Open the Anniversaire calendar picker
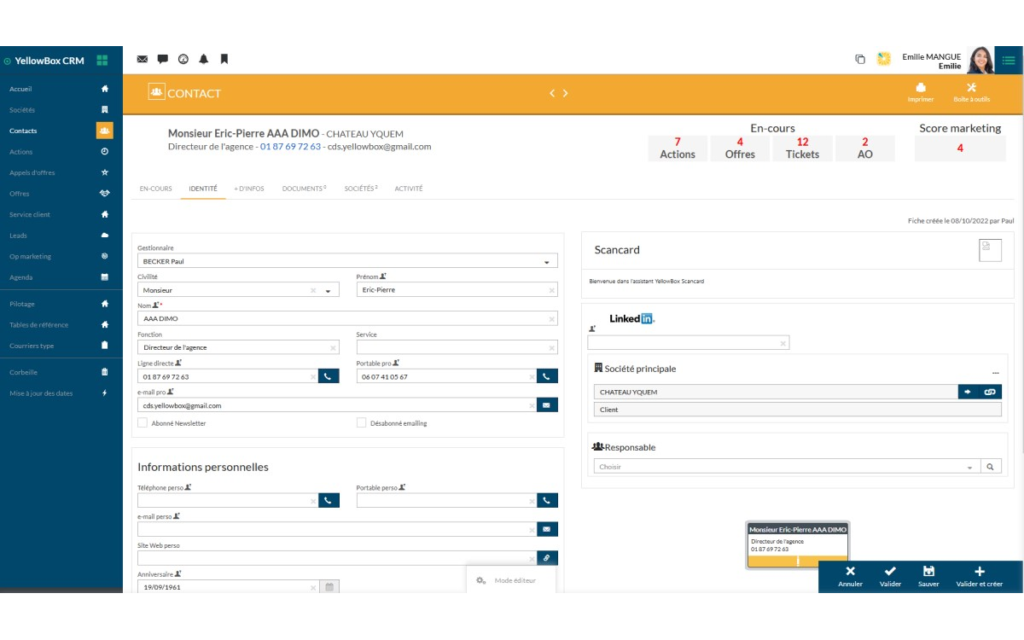The image size is (1024, 640). pyautogui.click(x=329, y=586)
